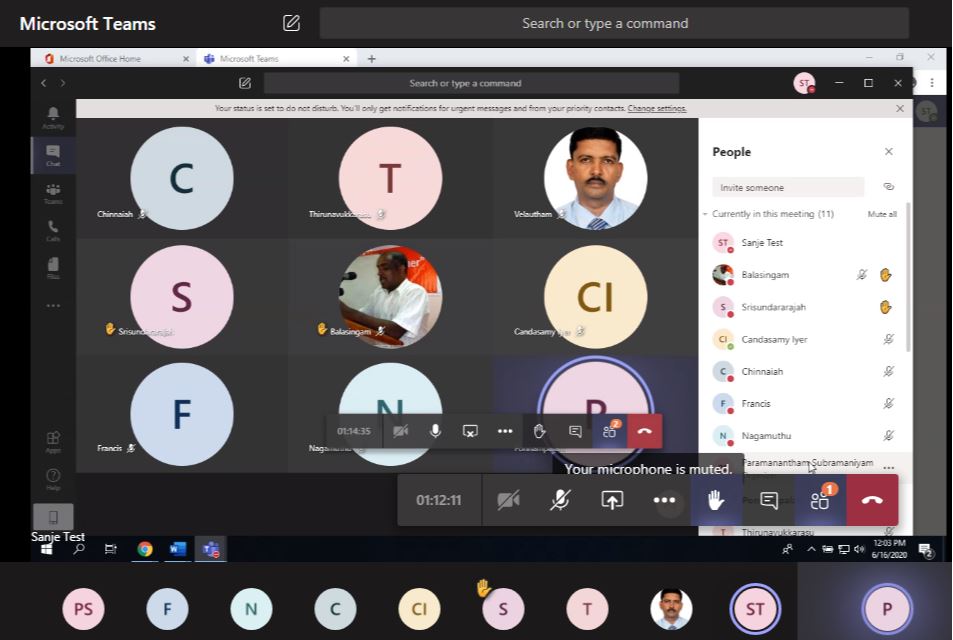Toggle raise hand in the 01:12:11 call bar

[716, 500]
